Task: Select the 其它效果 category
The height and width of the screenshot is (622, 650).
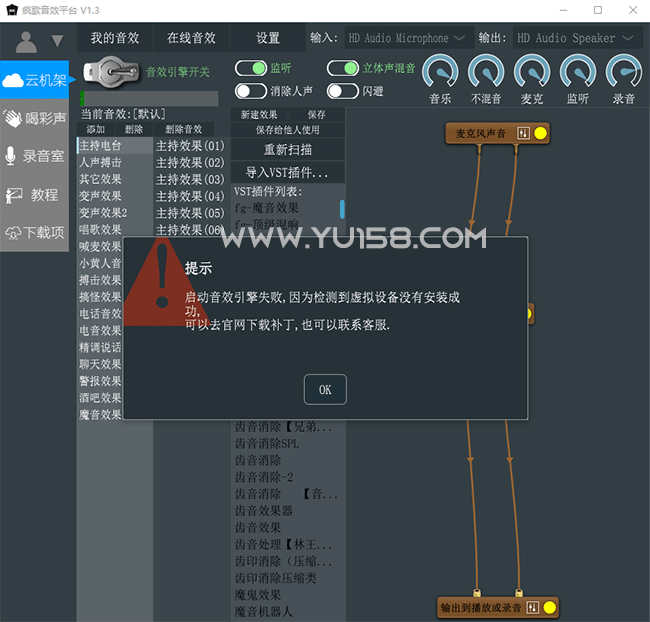Action: pos(115,179)
